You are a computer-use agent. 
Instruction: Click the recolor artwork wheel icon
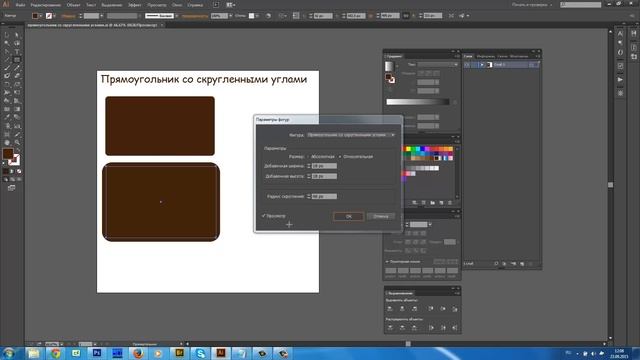point(268,16)
